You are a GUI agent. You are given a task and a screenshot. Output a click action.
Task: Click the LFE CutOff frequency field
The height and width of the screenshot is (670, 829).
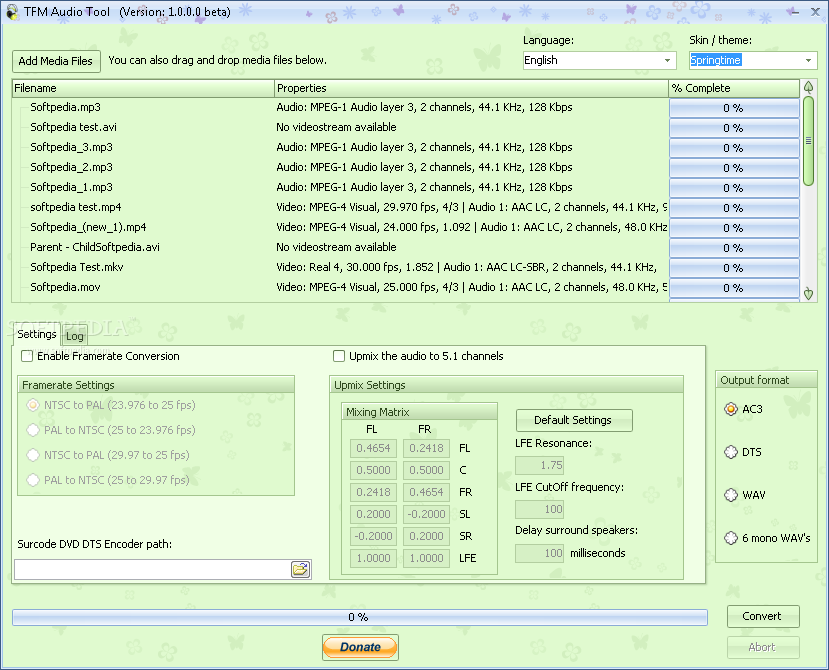coord(540,509)
